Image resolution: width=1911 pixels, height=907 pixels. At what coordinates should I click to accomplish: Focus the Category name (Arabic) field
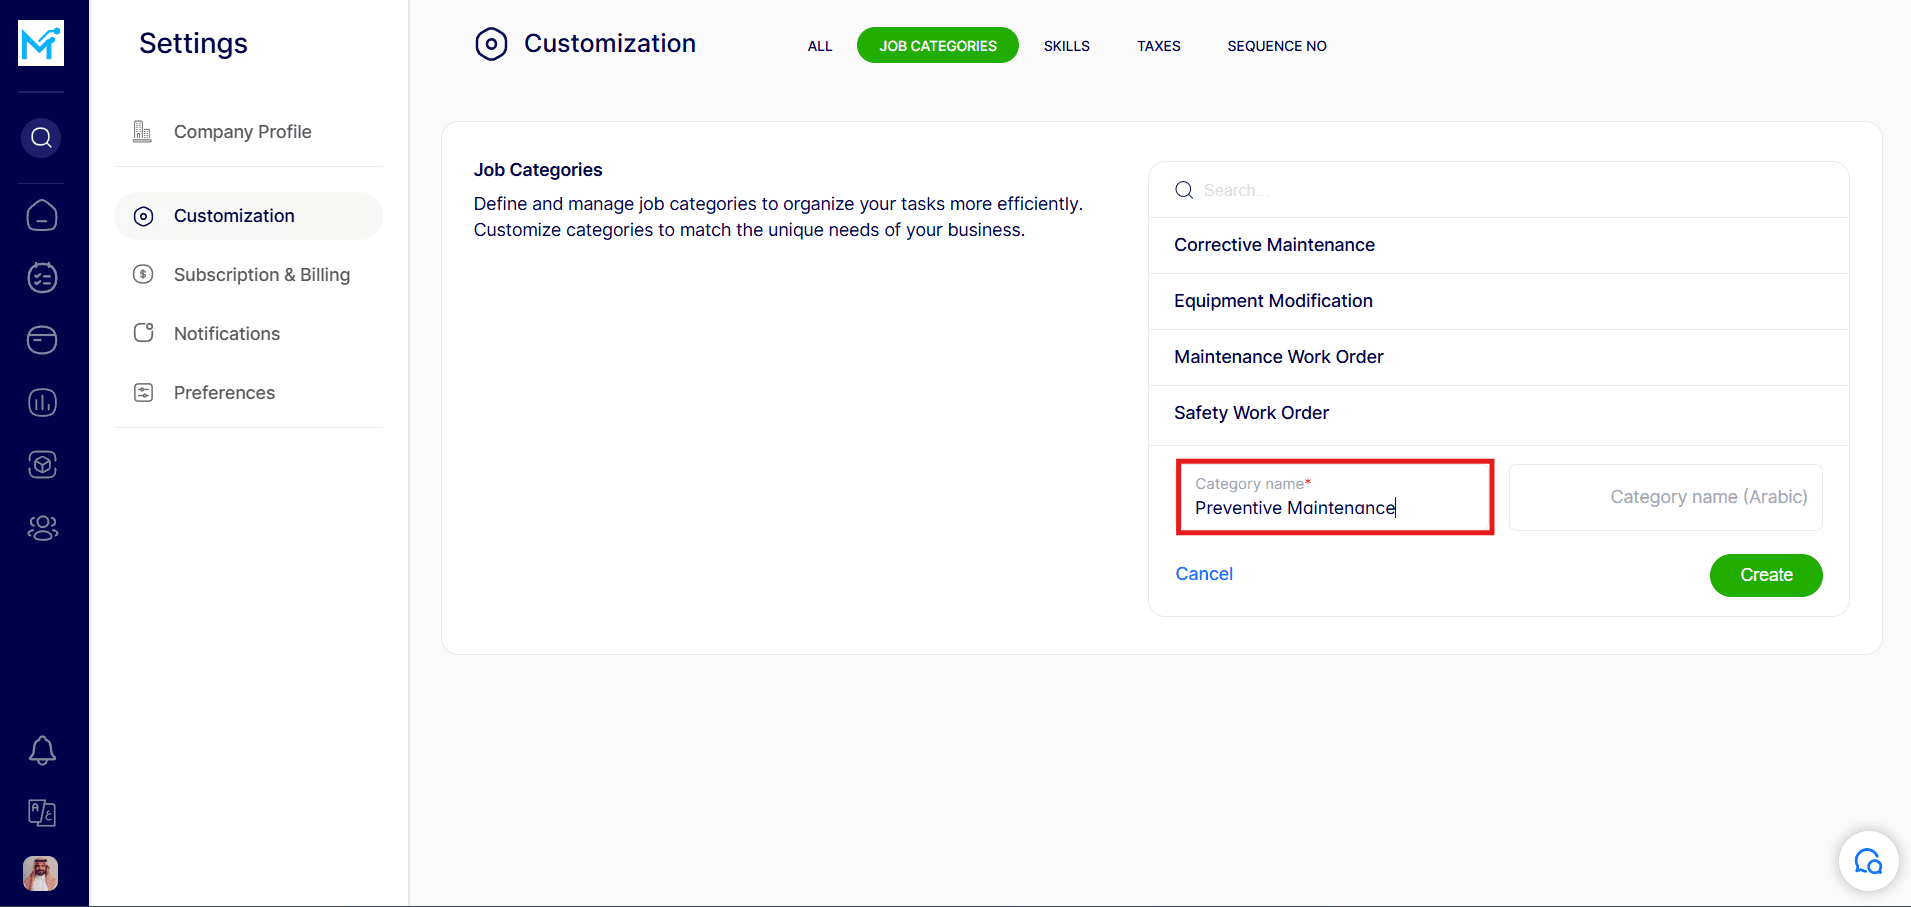(x=1665, y=497)
